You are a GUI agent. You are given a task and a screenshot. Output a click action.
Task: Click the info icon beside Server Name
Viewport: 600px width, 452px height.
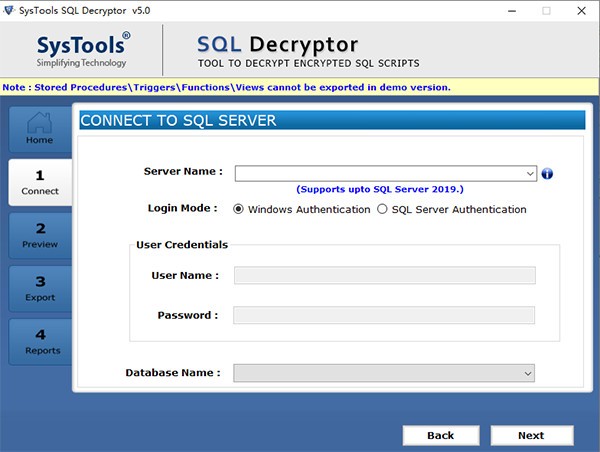(547, 174)
